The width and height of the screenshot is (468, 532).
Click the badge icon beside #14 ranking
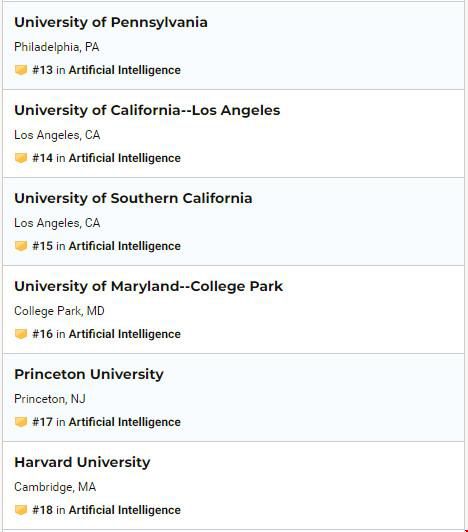click(21, 158)
